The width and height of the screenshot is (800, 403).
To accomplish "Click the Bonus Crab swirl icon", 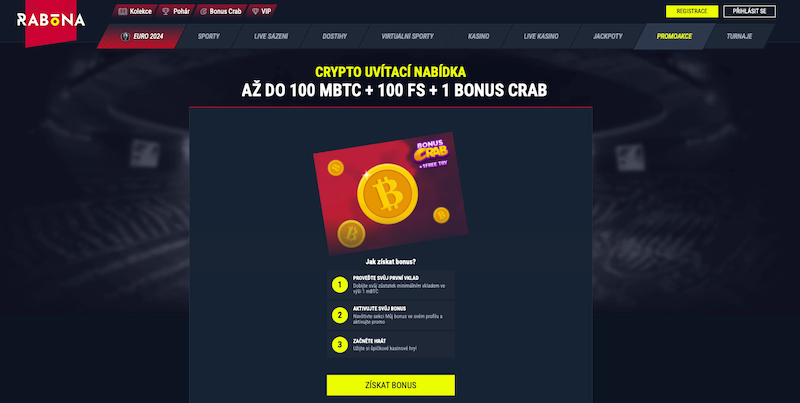I will (x=204, y=11).
